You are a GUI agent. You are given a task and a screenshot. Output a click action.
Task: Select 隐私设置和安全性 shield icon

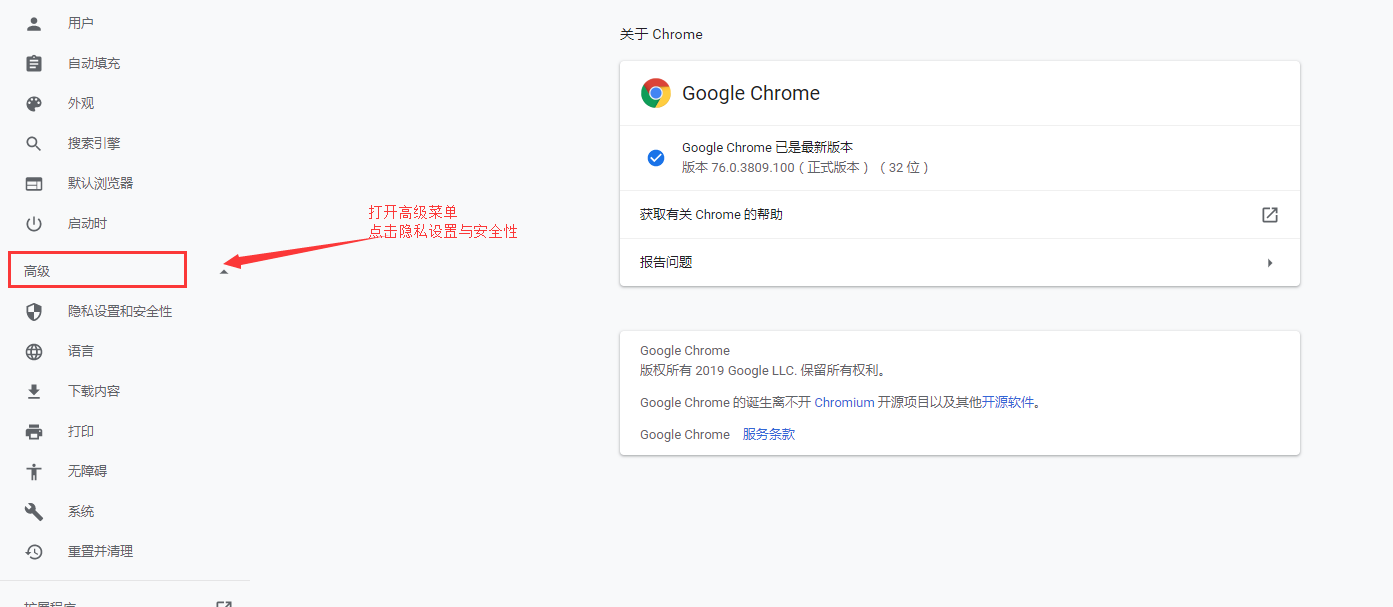click(x=34, y=311)
